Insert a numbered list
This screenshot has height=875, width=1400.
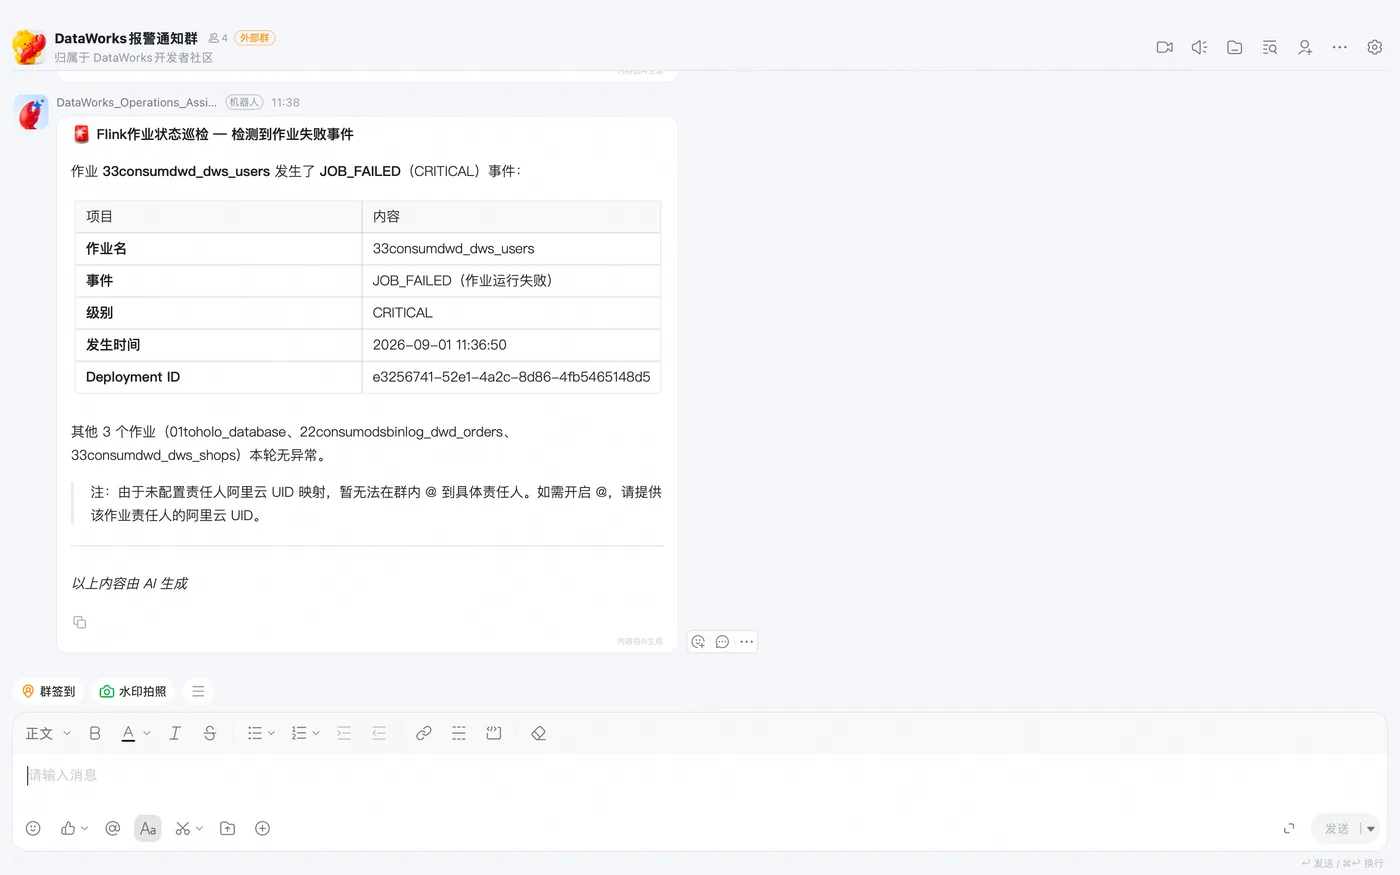coord(299,733)
